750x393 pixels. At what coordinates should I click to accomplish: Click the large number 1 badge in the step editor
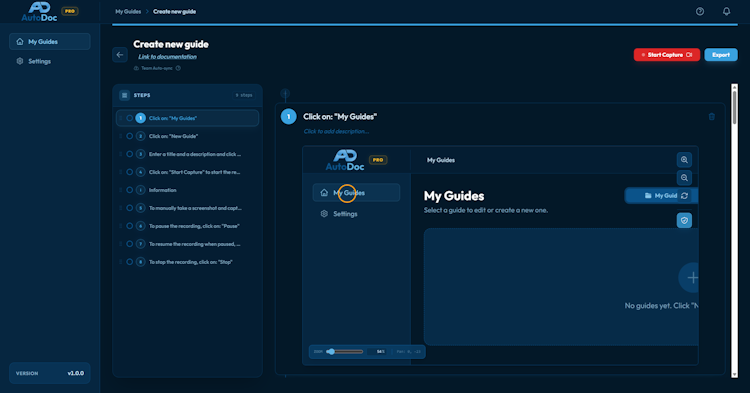point(288,117)
